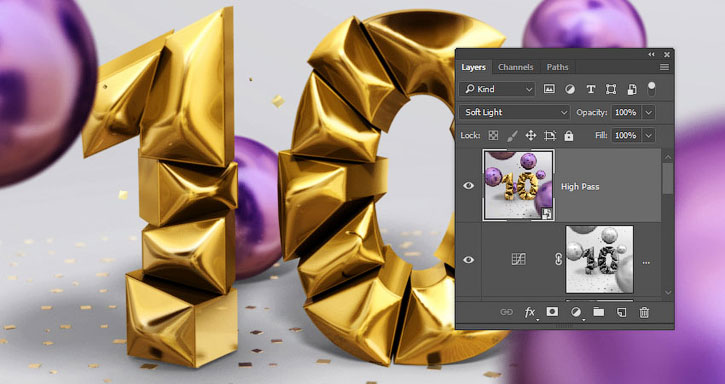Close the Layers panel

point(667,55)
